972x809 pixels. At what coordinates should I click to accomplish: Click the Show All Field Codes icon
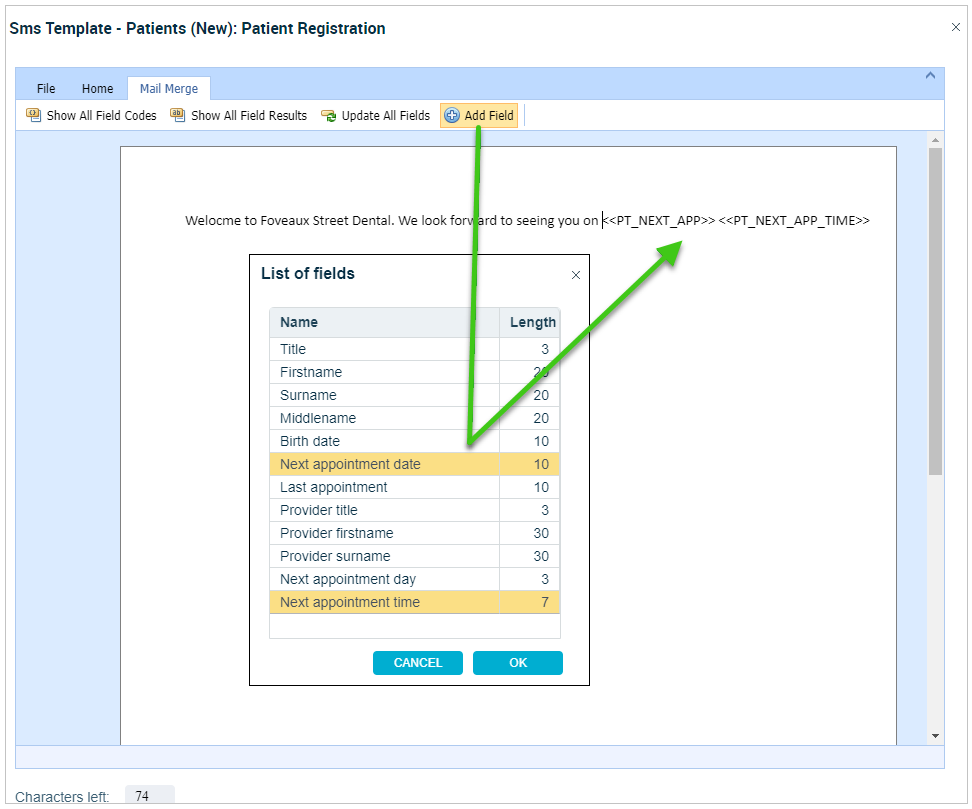point(33,115)
